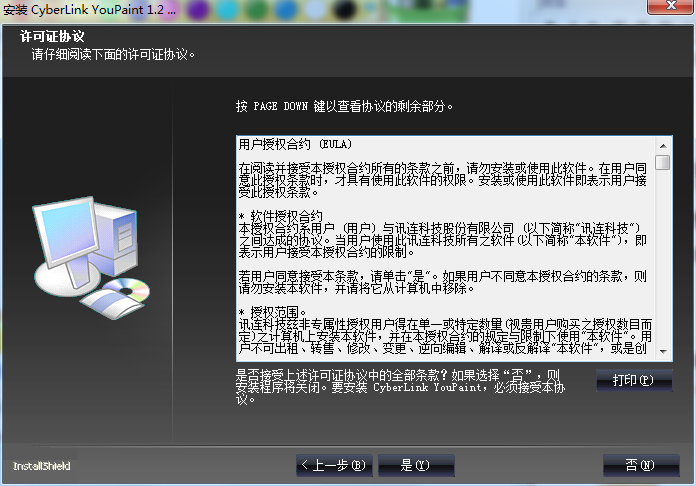Click the EULA scrollbar up arrow

pyautogui.click(x=663, y=146)
